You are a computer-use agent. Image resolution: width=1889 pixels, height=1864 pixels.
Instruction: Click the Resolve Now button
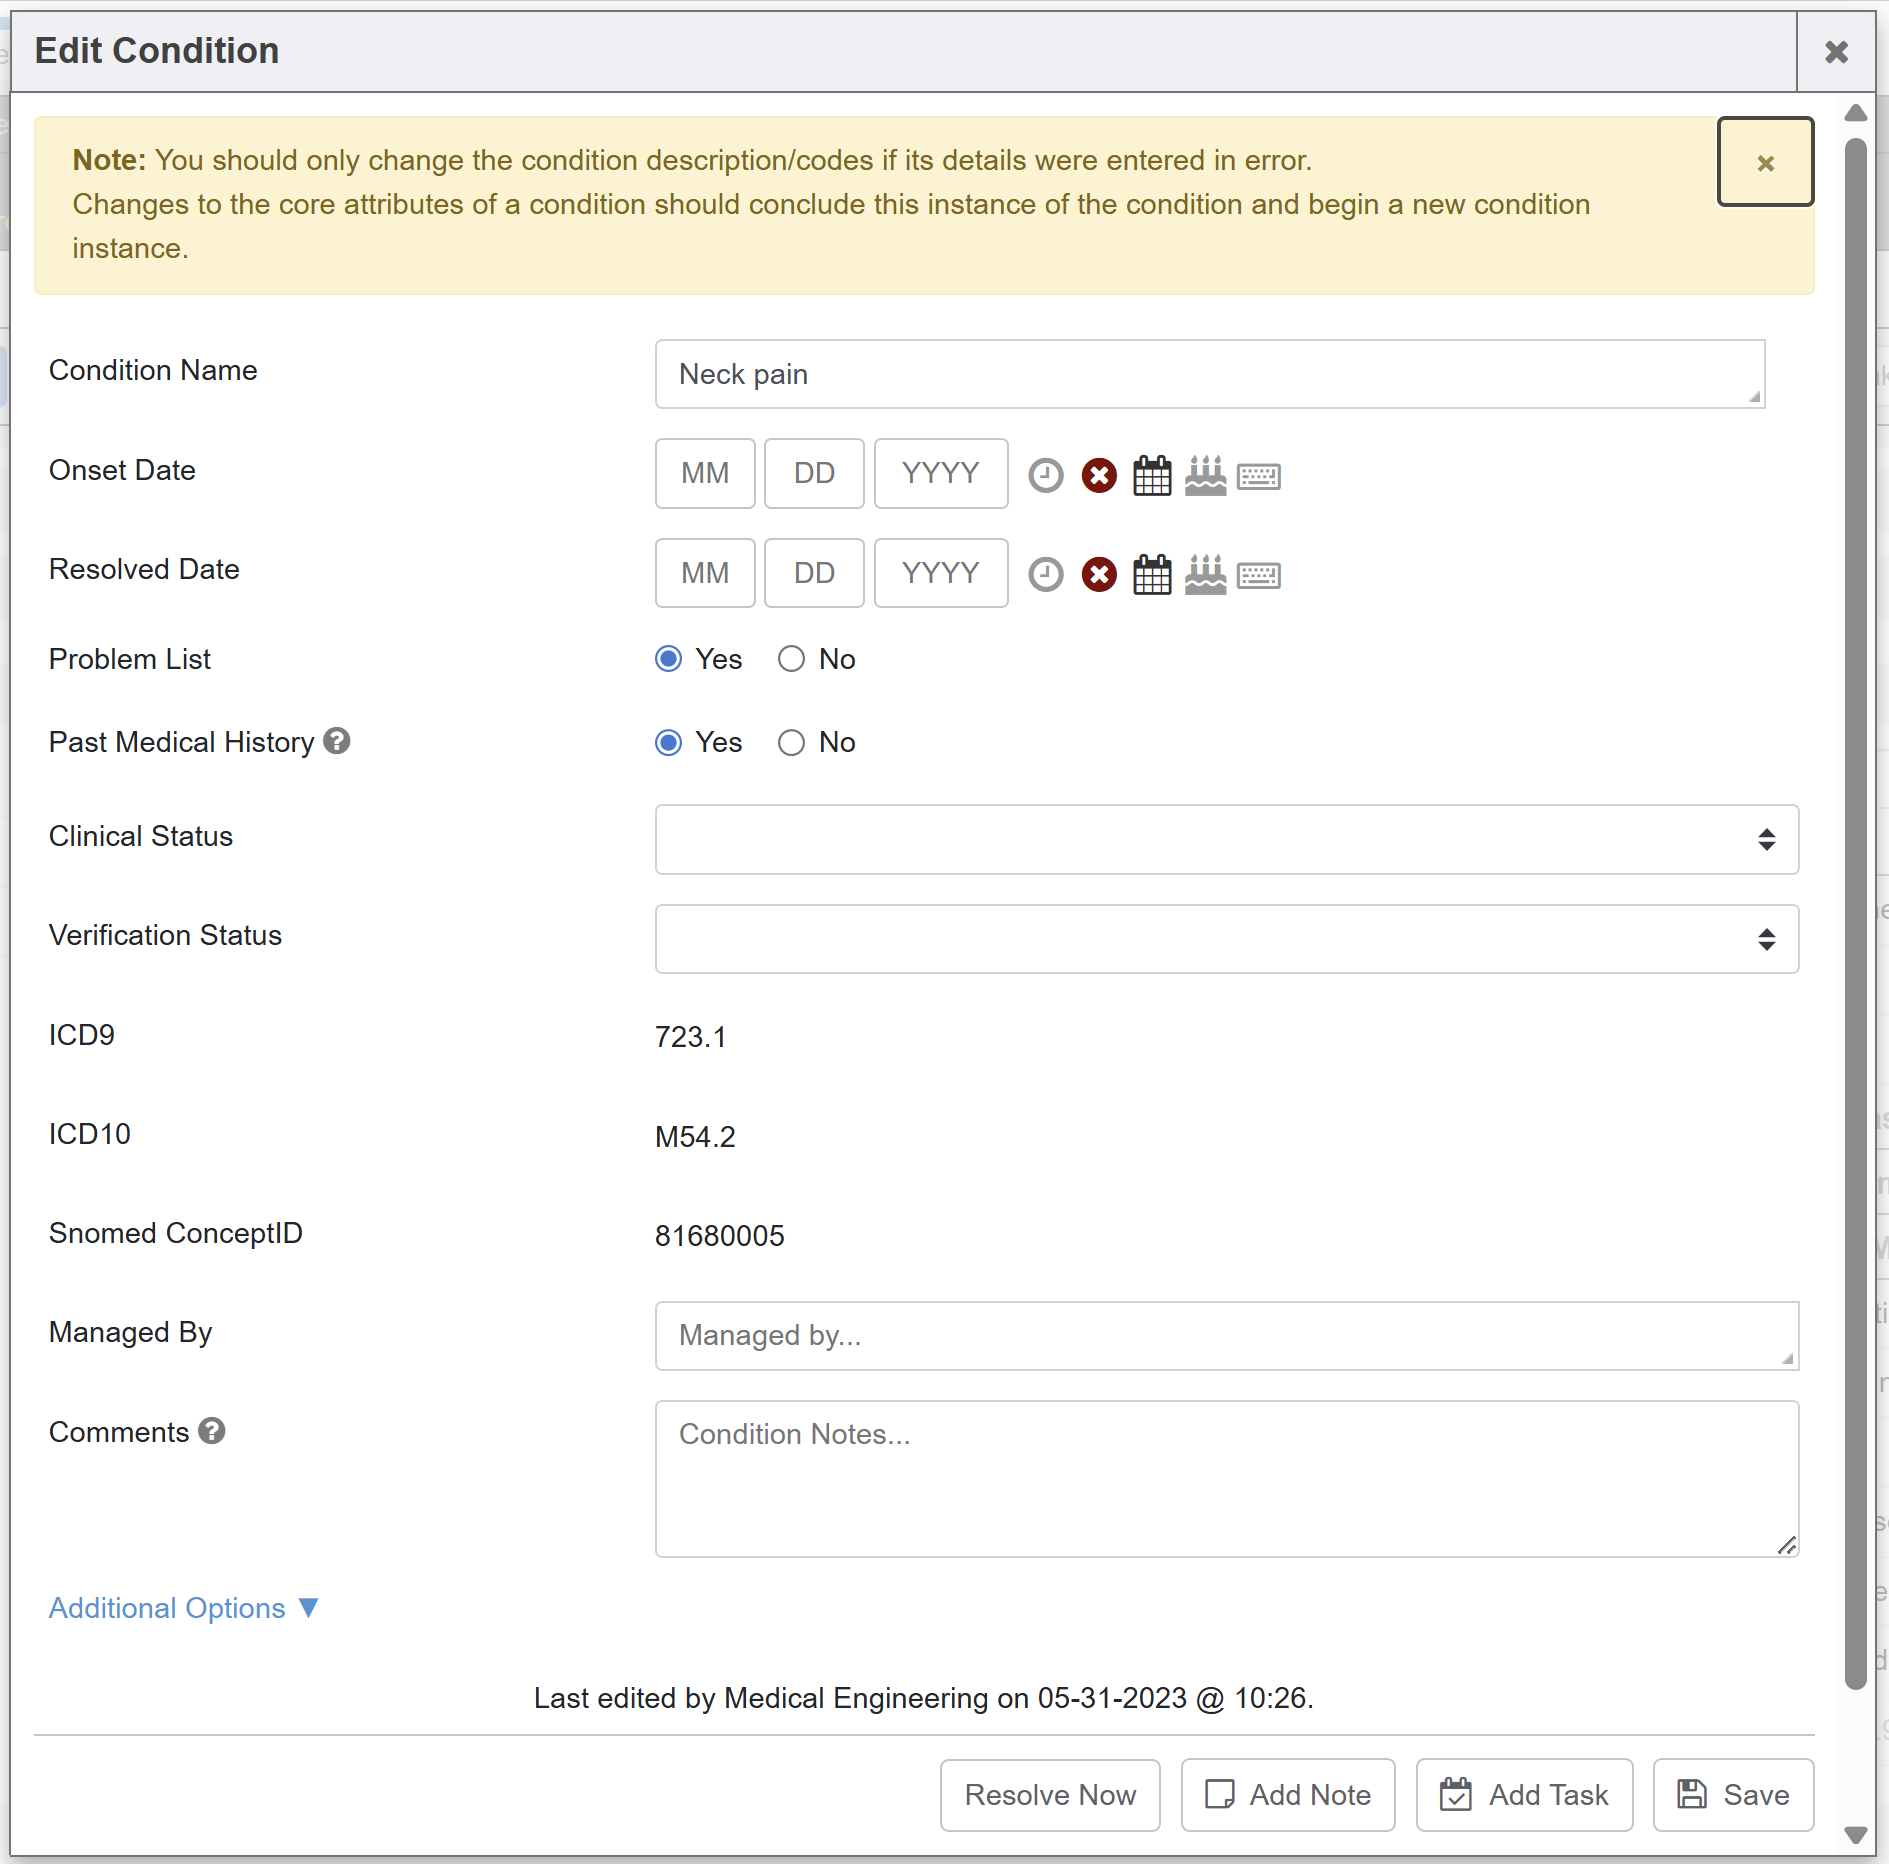click(1050, 1795)
